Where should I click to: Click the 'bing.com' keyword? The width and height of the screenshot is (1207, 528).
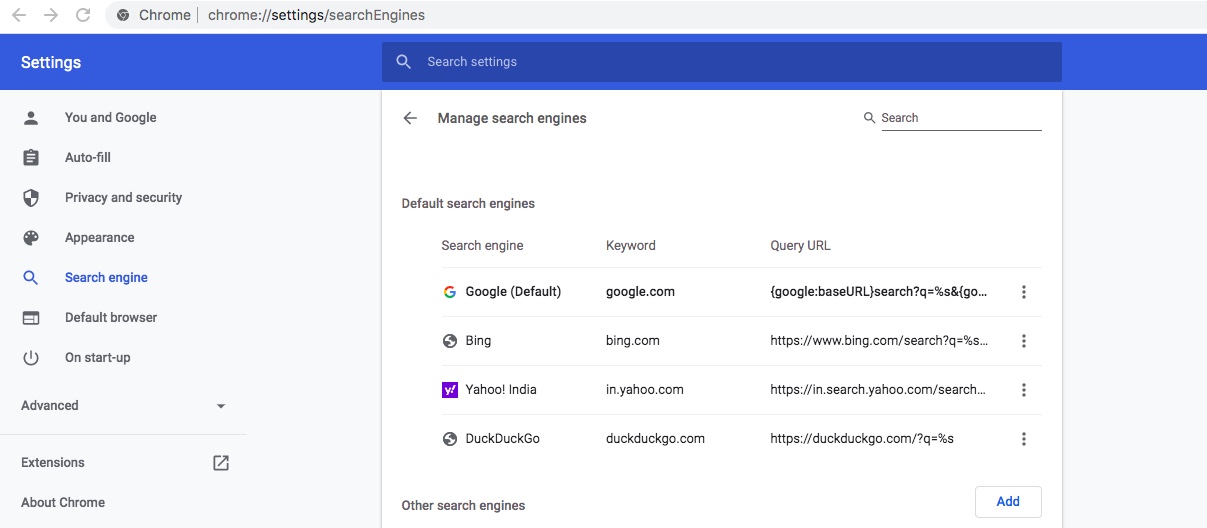633,341
